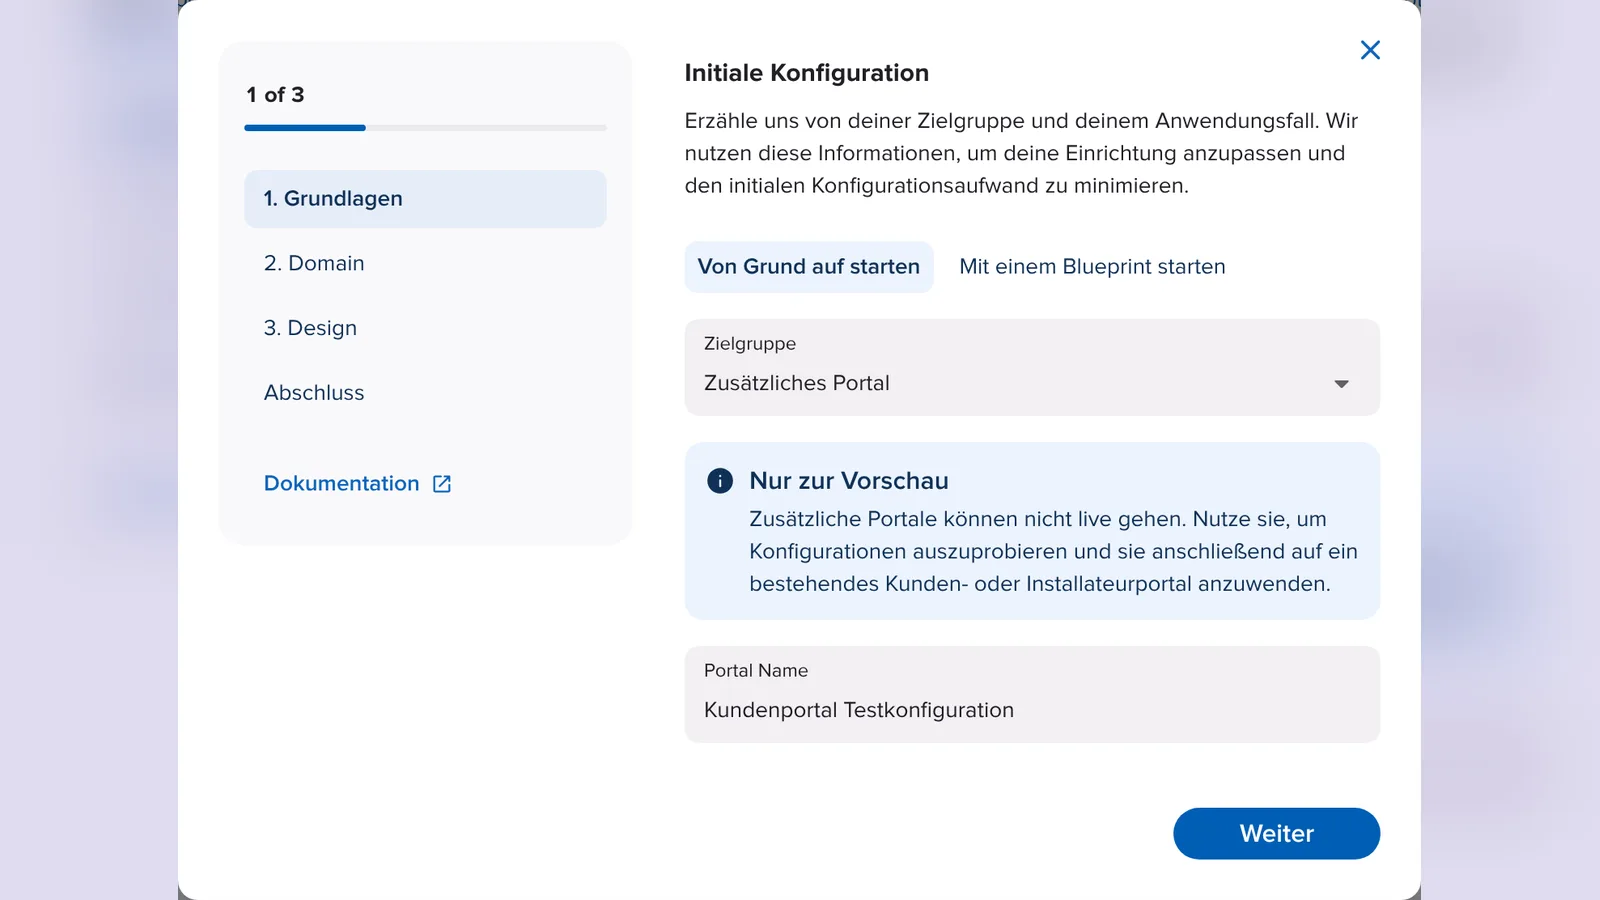The width and height of the screenshot is (1600, 900).
Task: Switch to Mit einem Blueprint starten tab
Action: click(x=1092, y=267)
